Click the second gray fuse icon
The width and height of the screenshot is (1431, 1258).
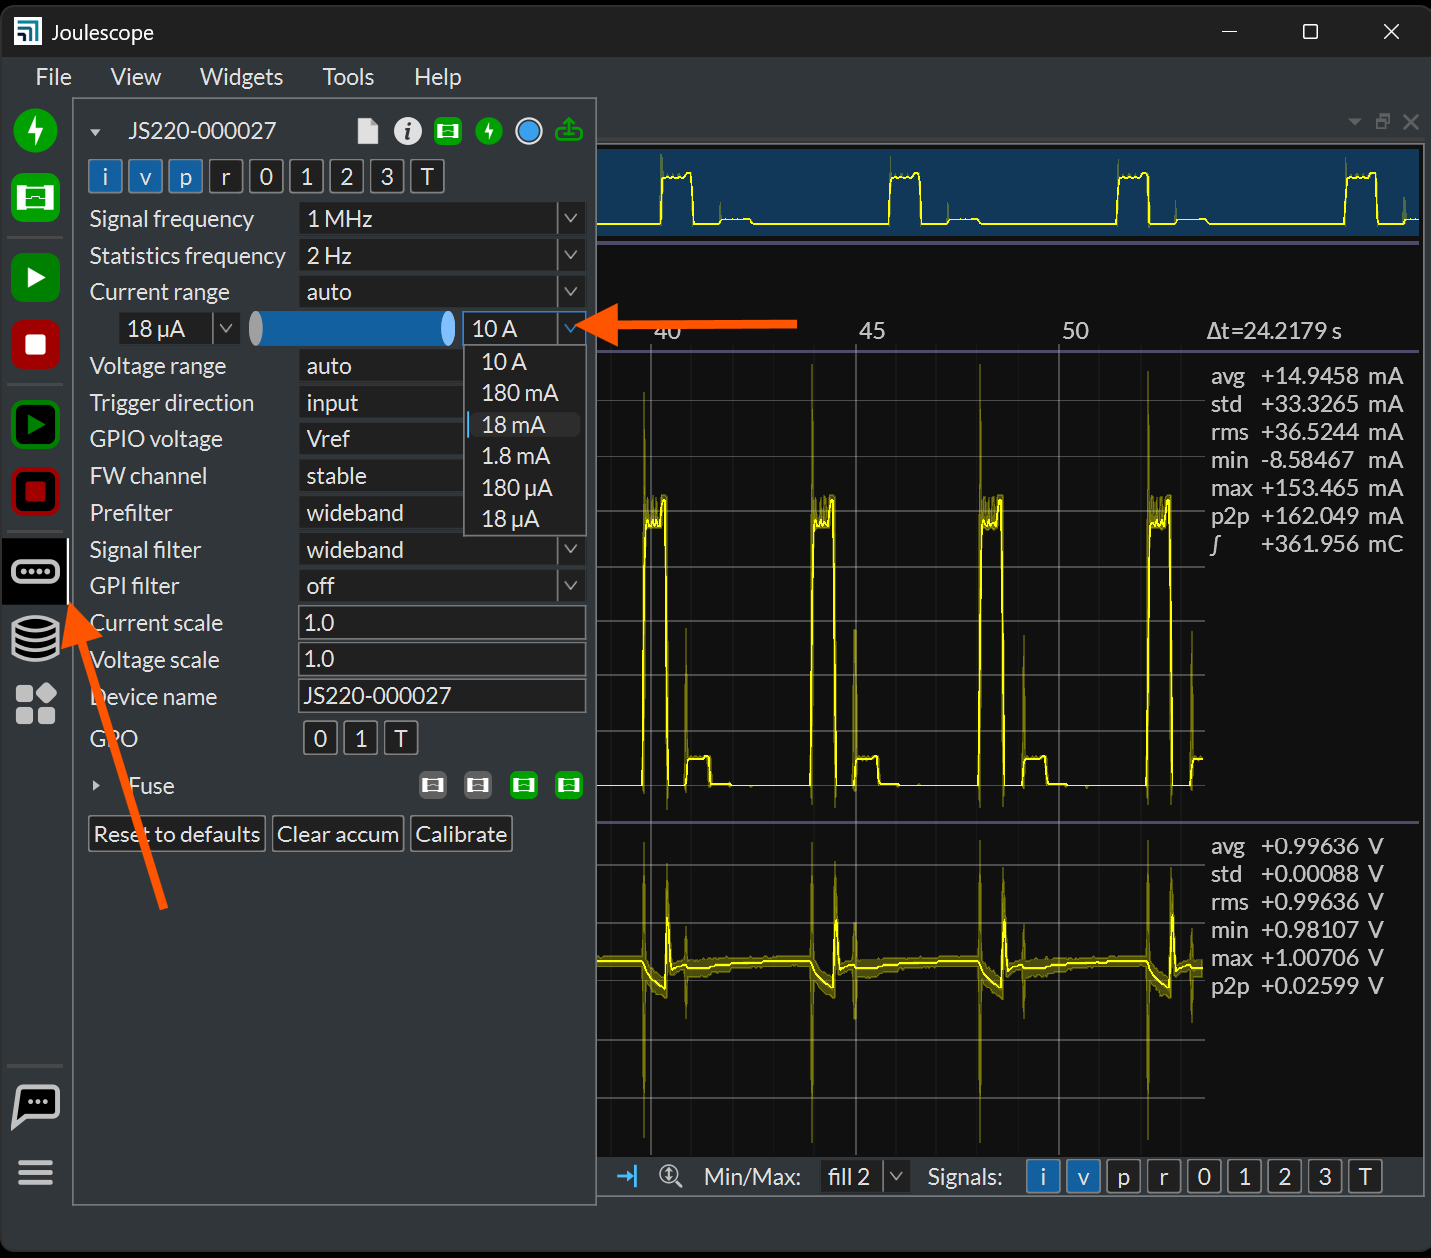(x=478, y=785)
